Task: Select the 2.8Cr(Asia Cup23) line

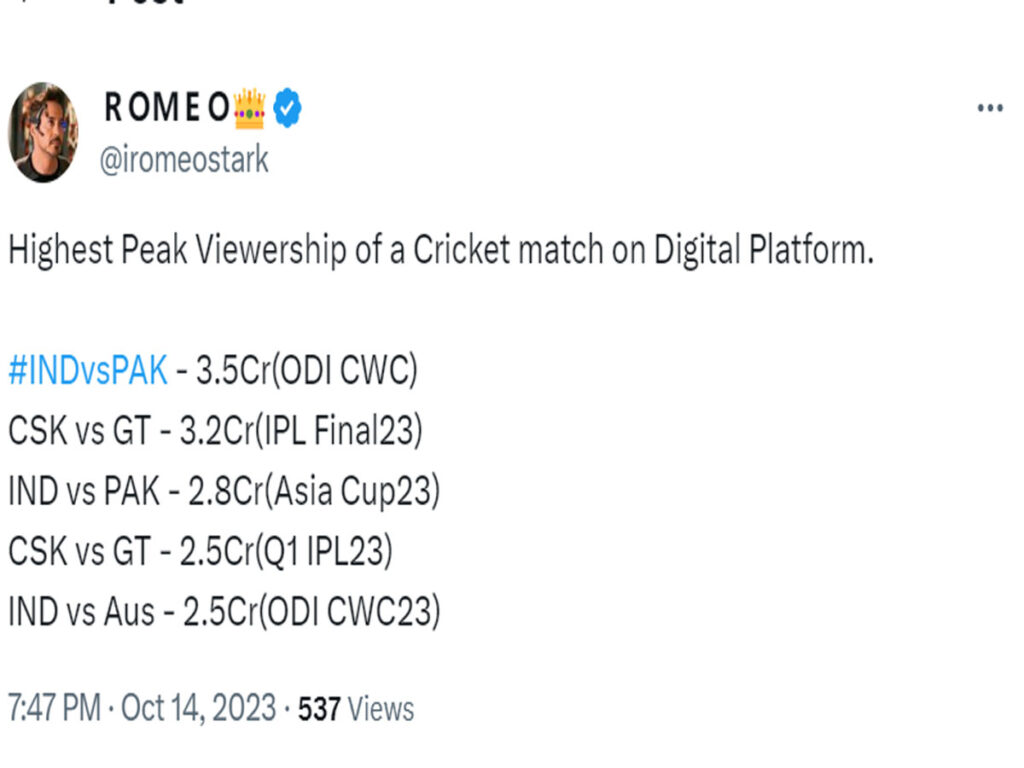Action: 314,491
